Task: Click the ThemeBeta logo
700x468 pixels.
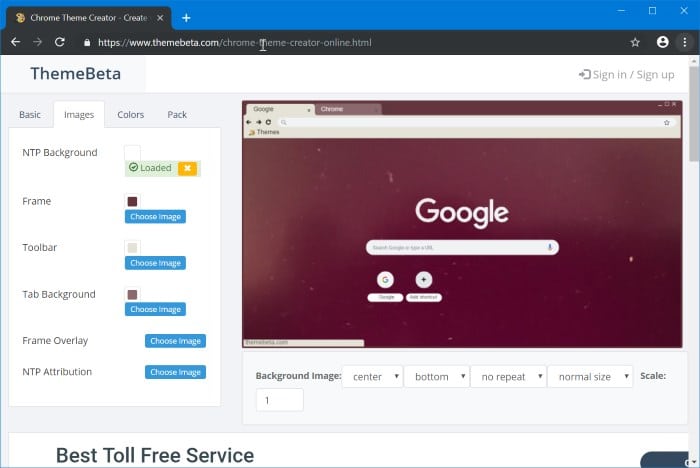Action: (75, 74)
